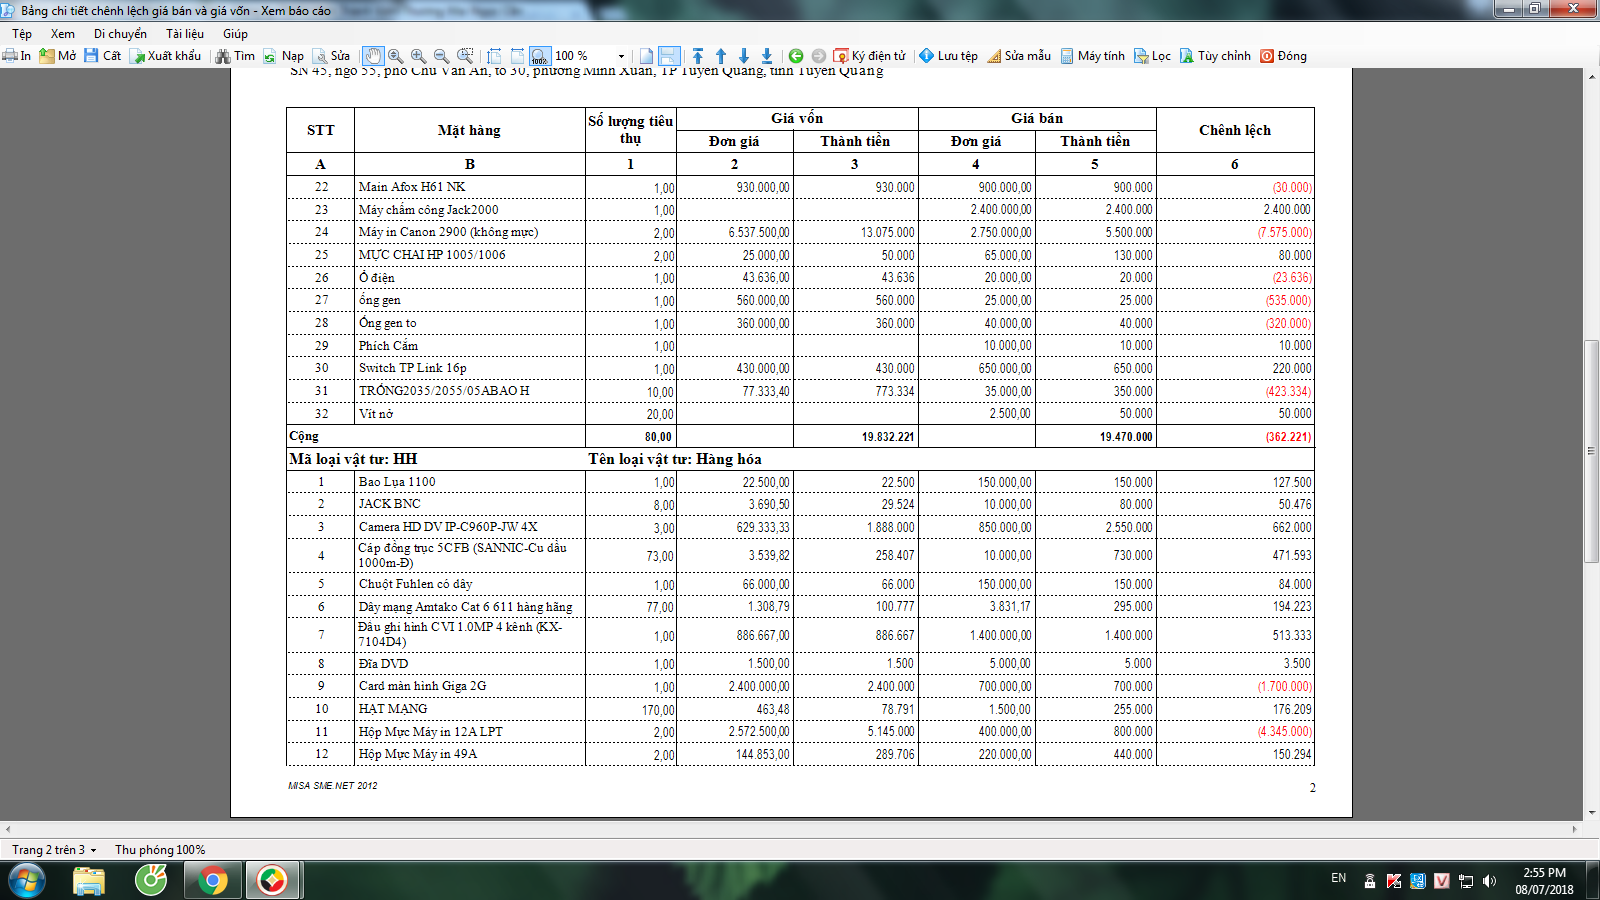
Task: Go to previous page arrow
Action: pyautogui.click(x=721, y=56)
